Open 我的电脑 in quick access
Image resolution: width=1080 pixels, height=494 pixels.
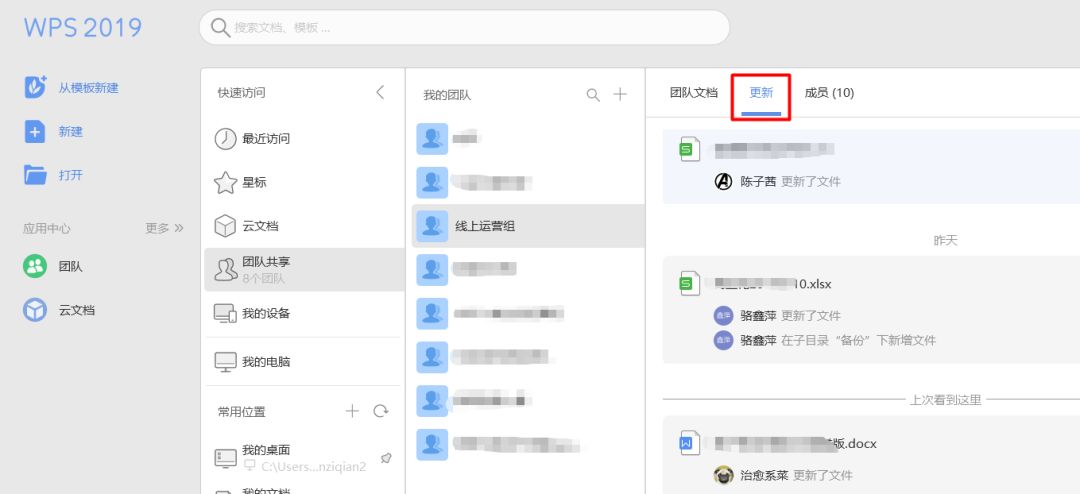click(302, 361)
